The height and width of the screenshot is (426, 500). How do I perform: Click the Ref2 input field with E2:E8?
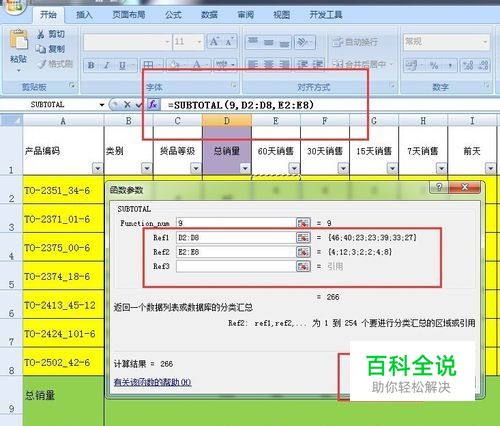click(236, 252)
